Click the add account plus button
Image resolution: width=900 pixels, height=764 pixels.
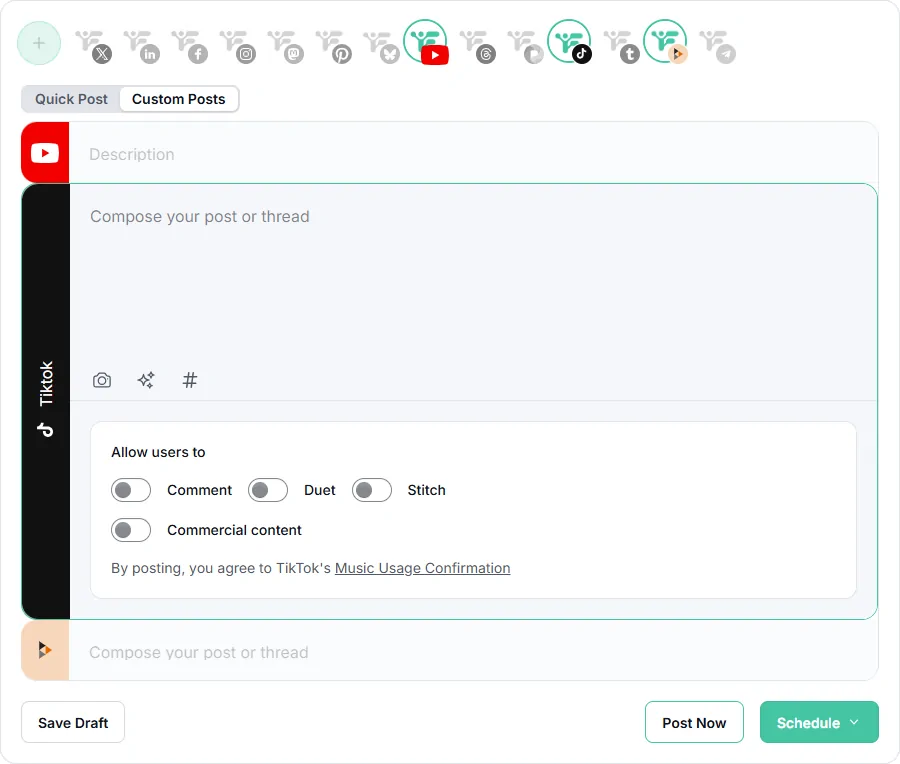(x=39, y=43)
